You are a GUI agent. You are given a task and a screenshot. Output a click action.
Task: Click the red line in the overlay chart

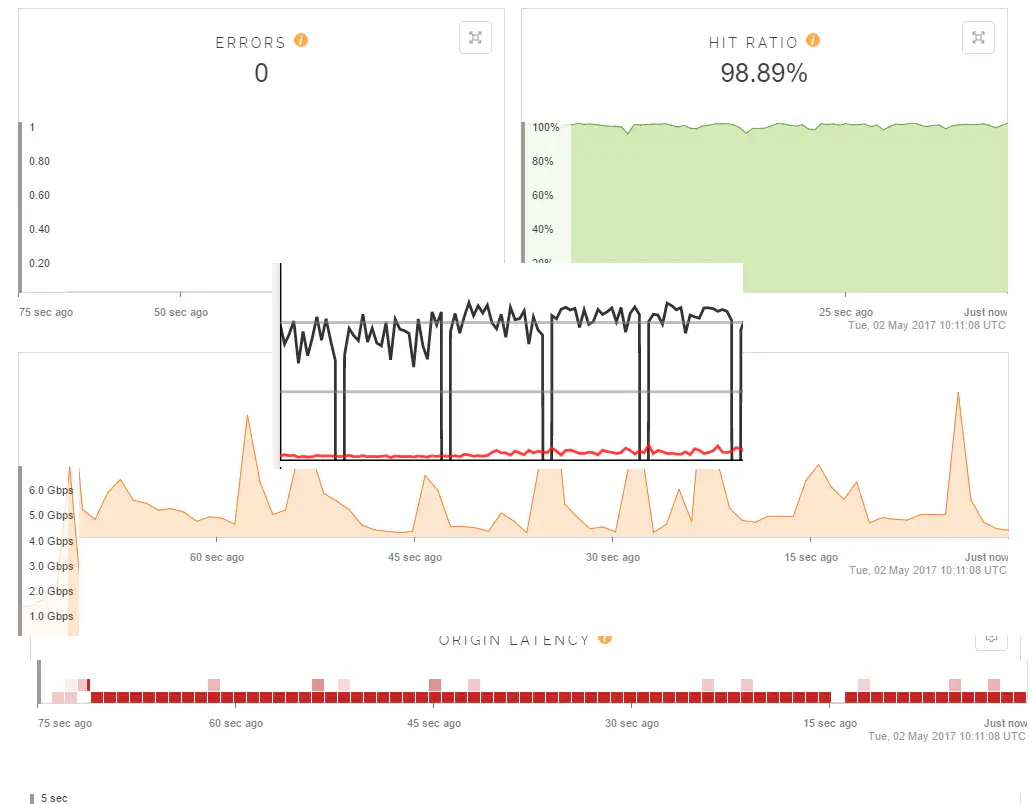(x=500, y=453)
